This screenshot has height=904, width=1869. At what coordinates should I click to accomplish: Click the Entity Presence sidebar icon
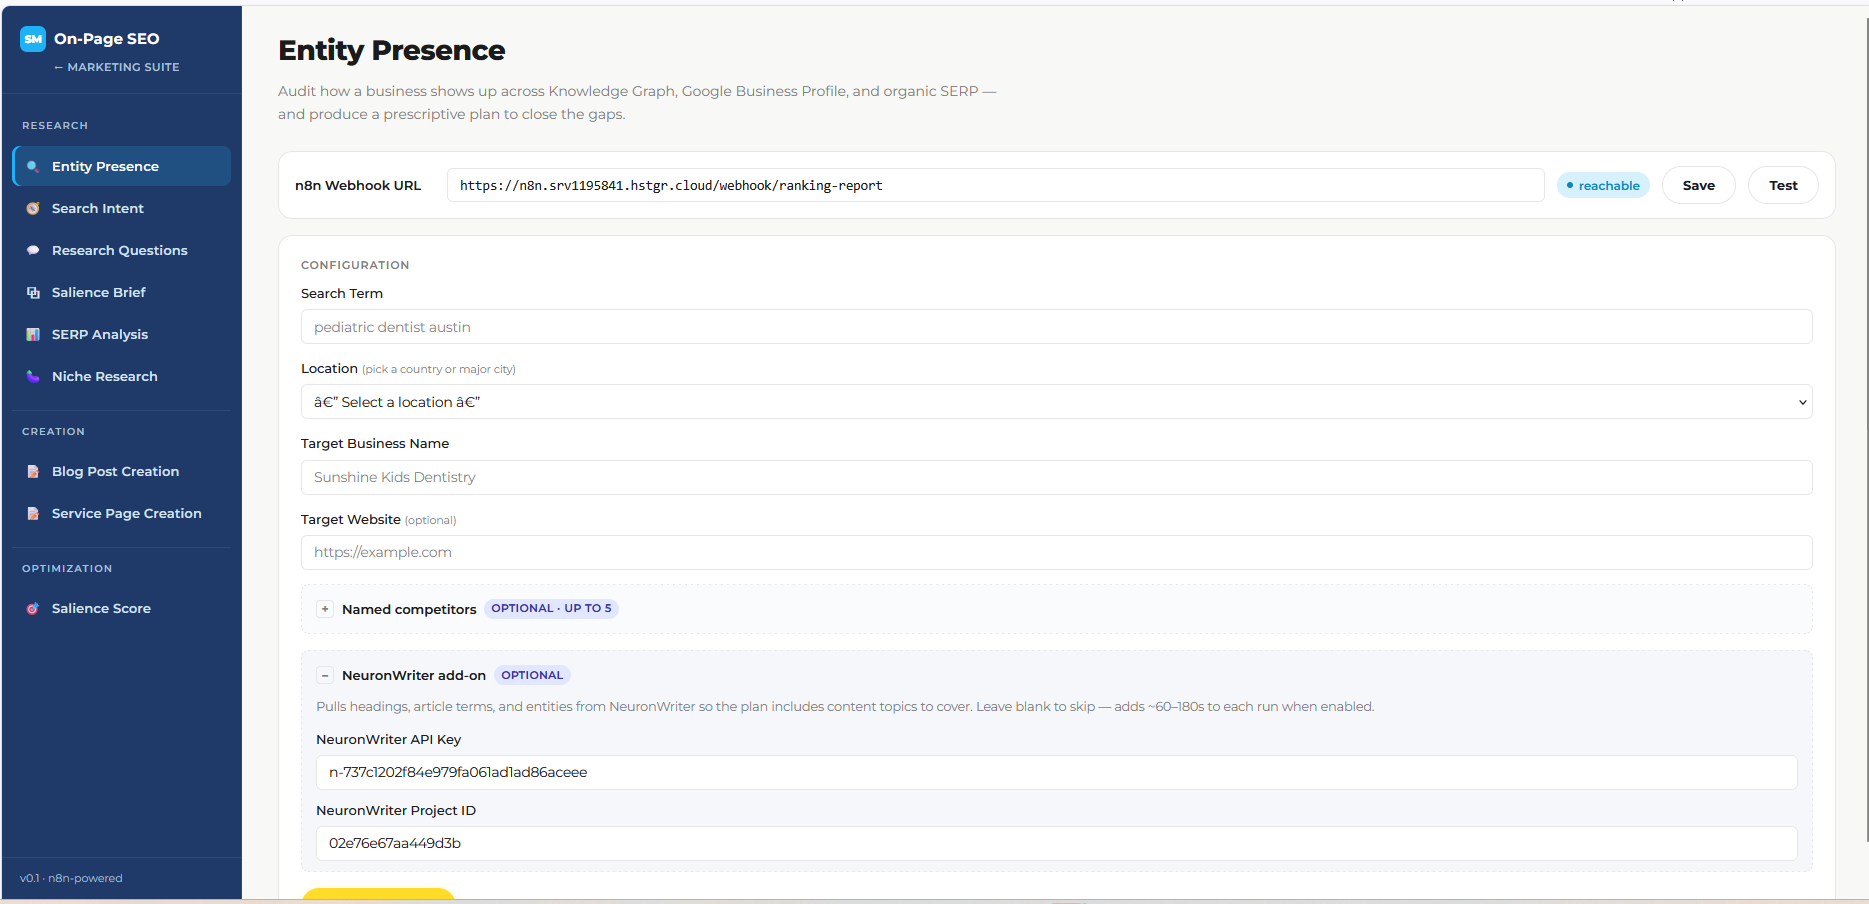33,167
